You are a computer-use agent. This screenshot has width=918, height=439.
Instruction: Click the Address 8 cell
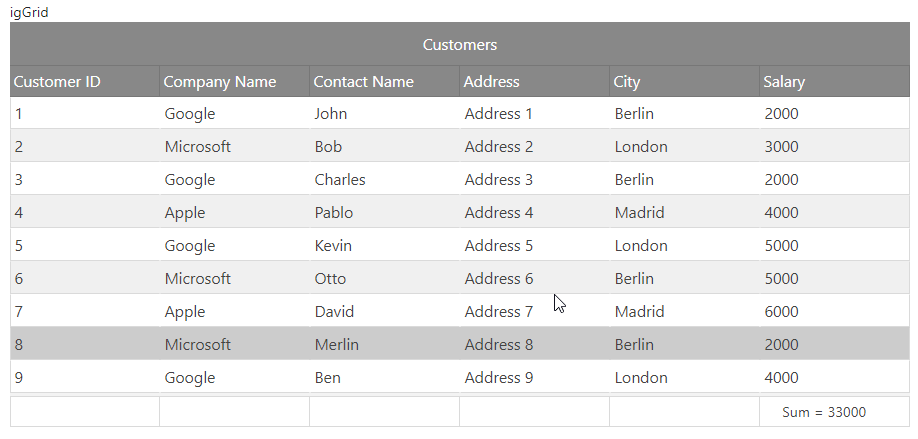[499, 345]
